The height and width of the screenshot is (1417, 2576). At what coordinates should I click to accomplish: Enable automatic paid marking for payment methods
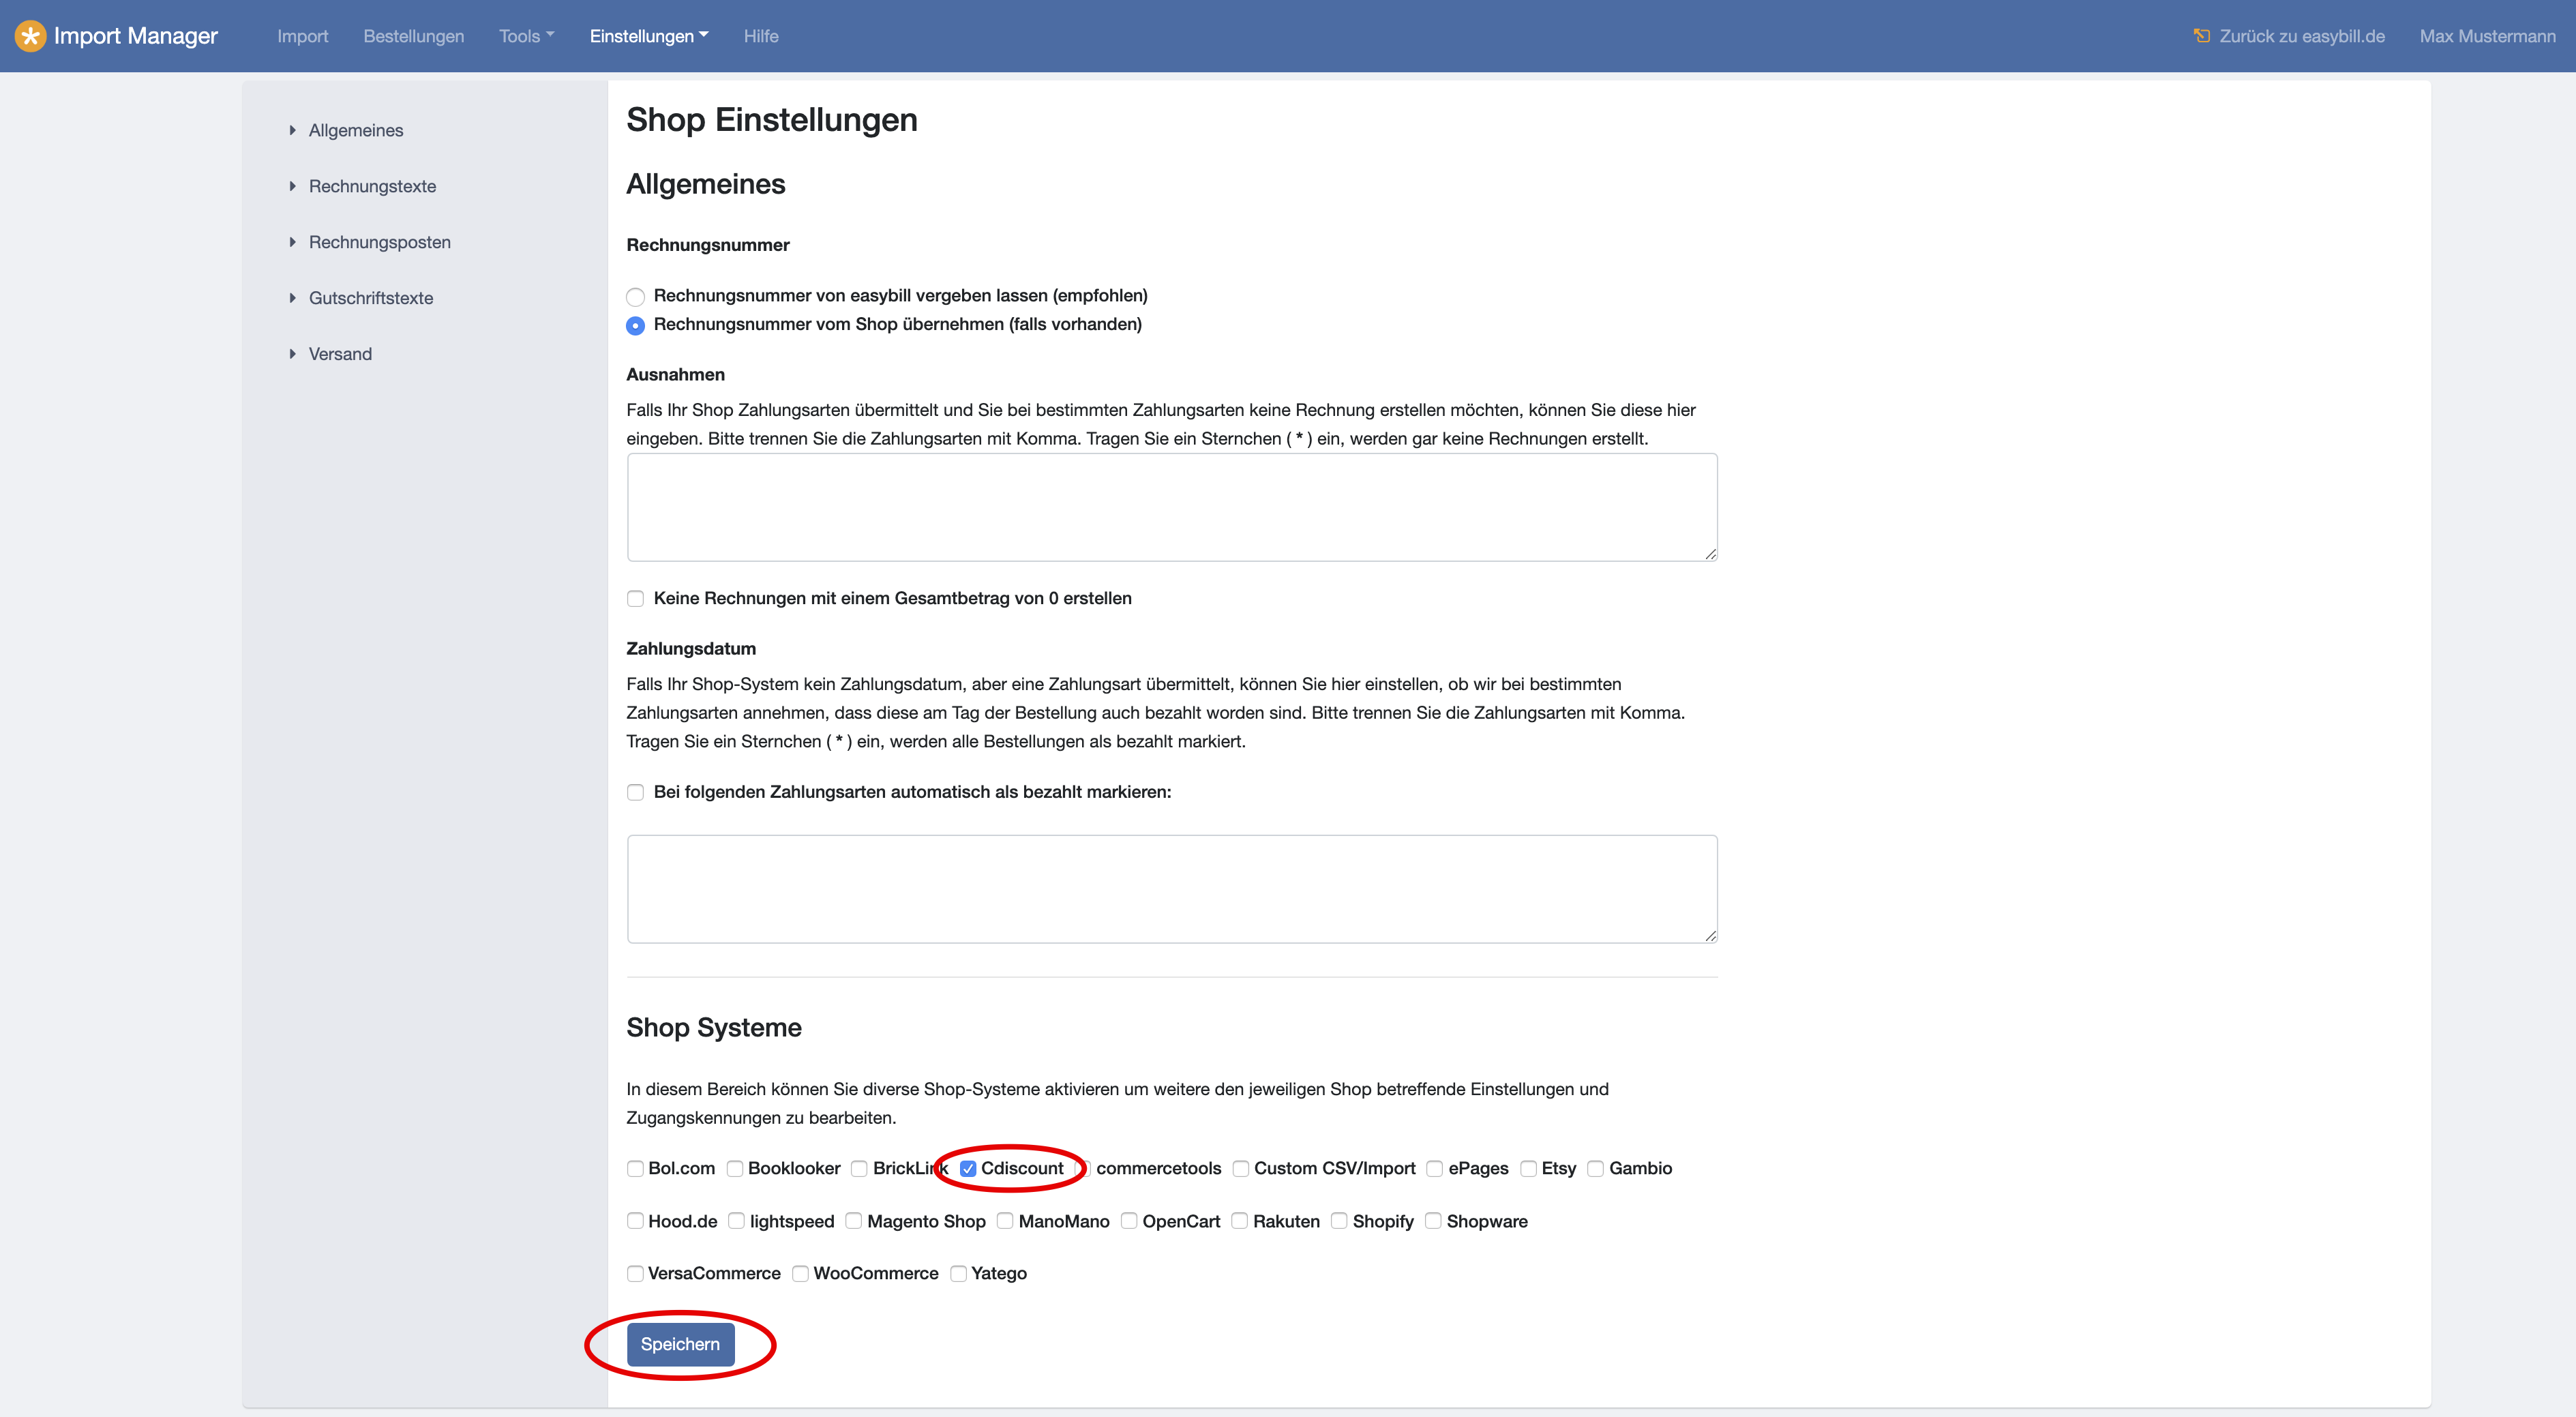click(635, 792)
